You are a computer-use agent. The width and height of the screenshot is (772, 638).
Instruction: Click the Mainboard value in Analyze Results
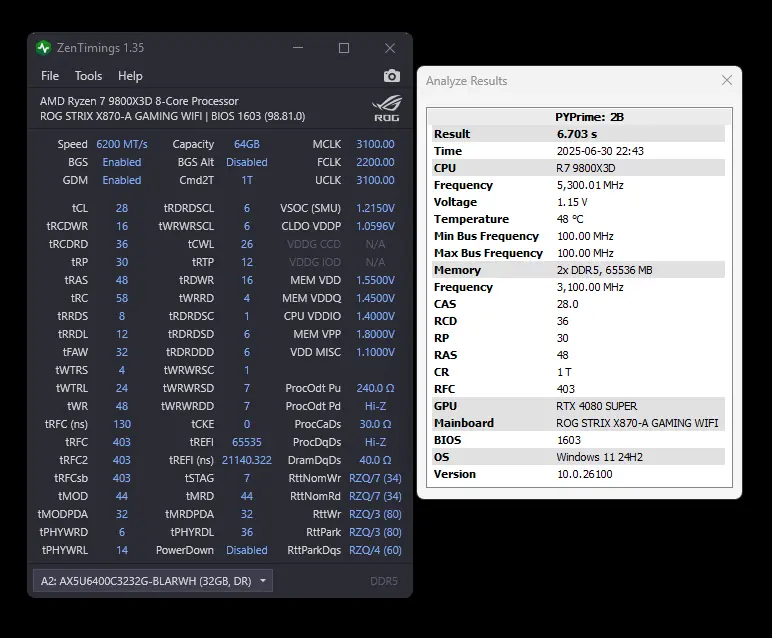pos(637,423)
